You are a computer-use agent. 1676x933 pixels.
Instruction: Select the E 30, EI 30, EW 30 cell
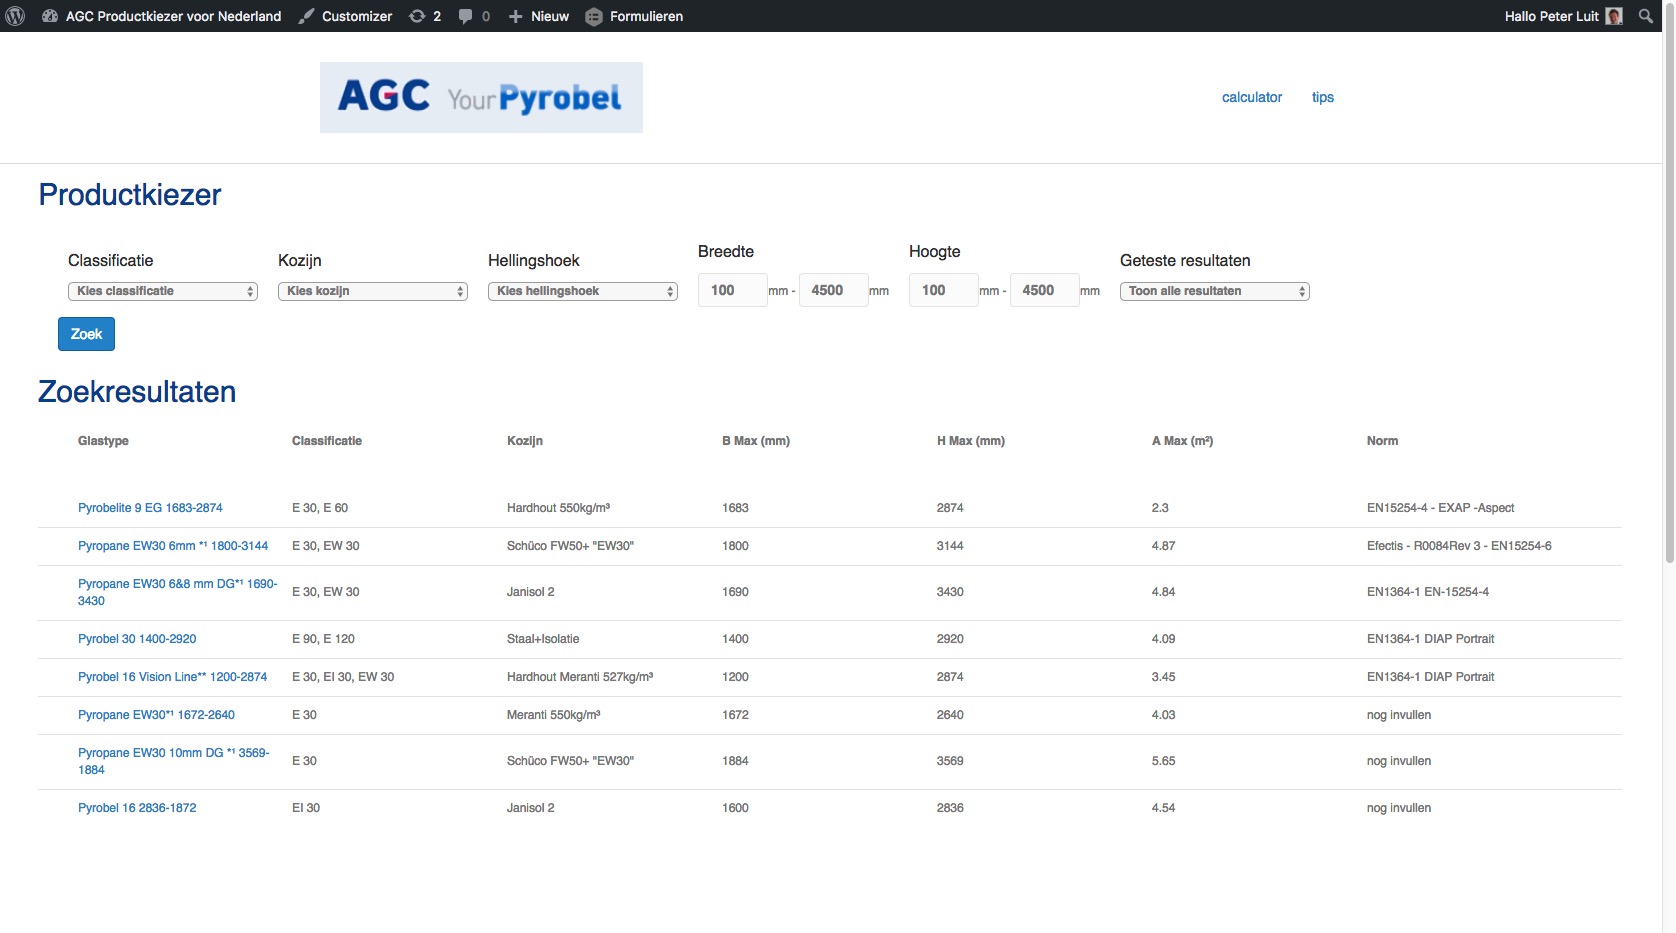point(343,677)
